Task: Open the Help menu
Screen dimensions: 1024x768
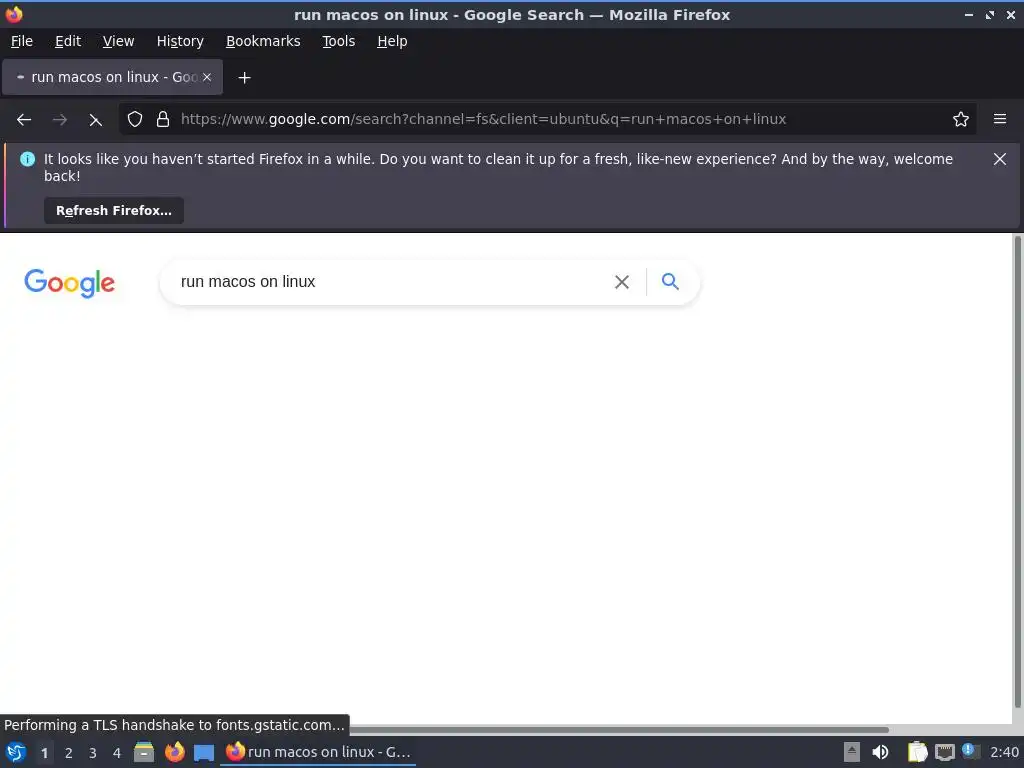Action: click(392, 41)
